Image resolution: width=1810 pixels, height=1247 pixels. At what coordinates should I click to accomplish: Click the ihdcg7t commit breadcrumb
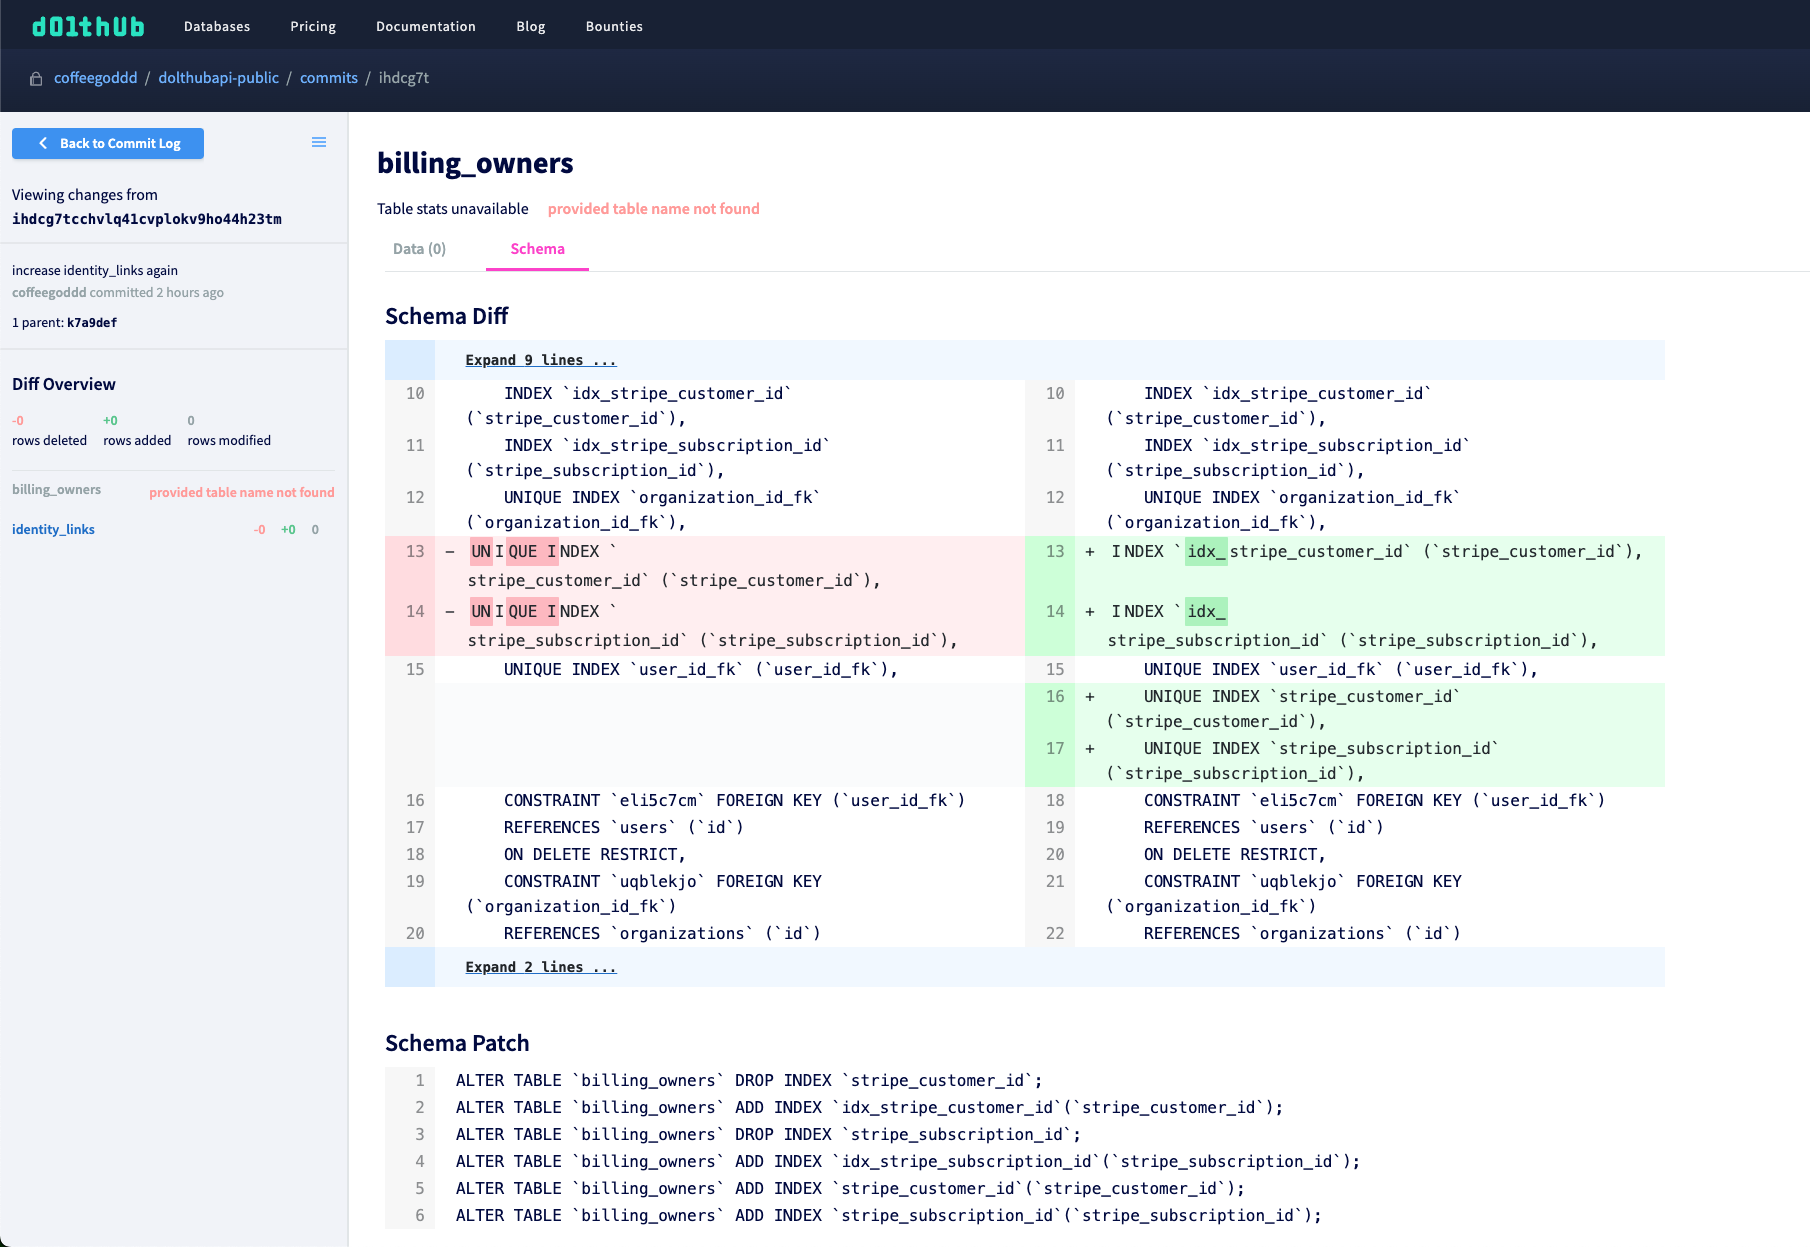(x=404, y=77)
